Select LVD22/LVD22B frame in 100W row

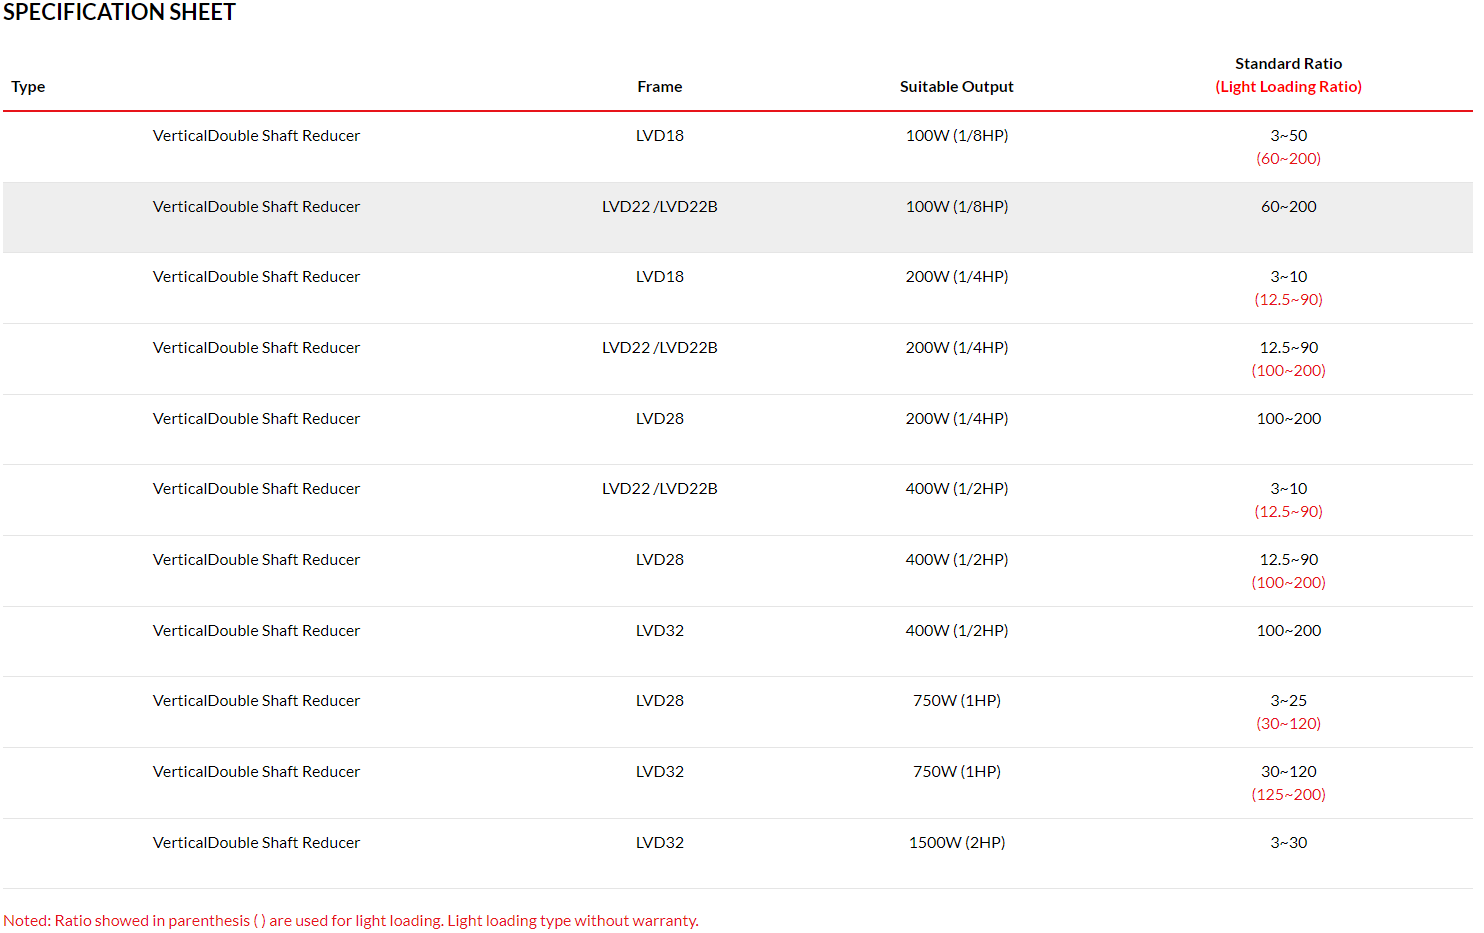click(x=660, y=207)
